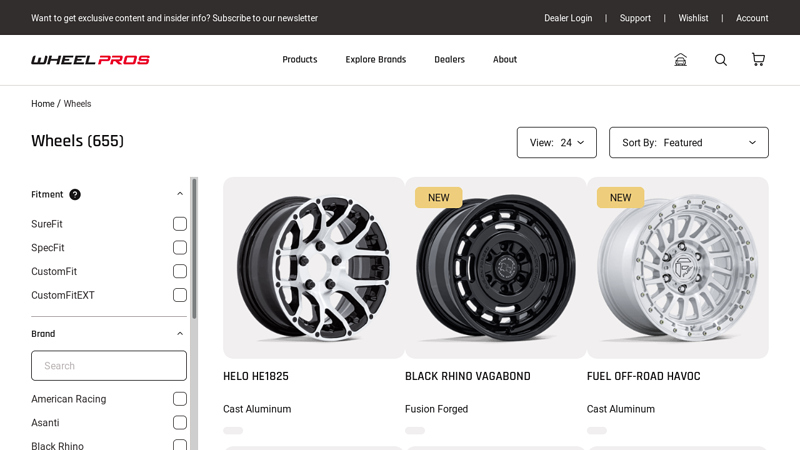Collapse the Brand filter section
800x450 pixels.
(180, 334)
